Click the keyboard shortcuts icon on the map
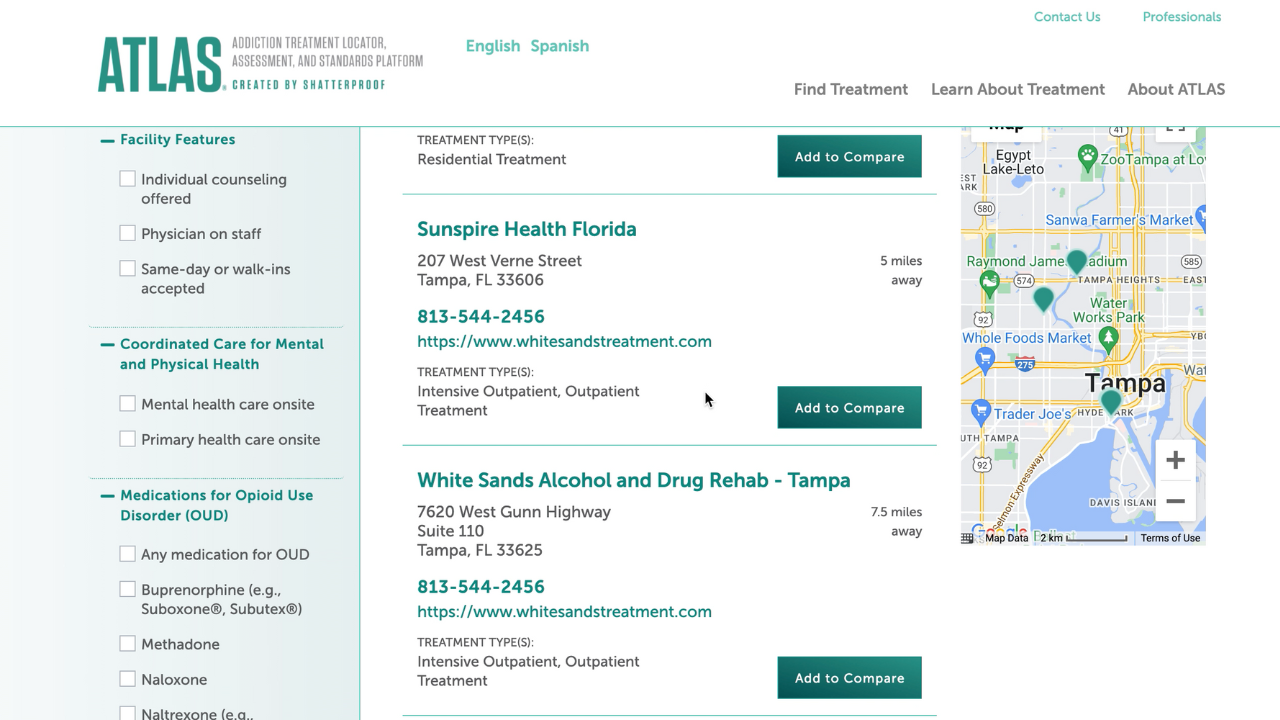 click(966, 537)
